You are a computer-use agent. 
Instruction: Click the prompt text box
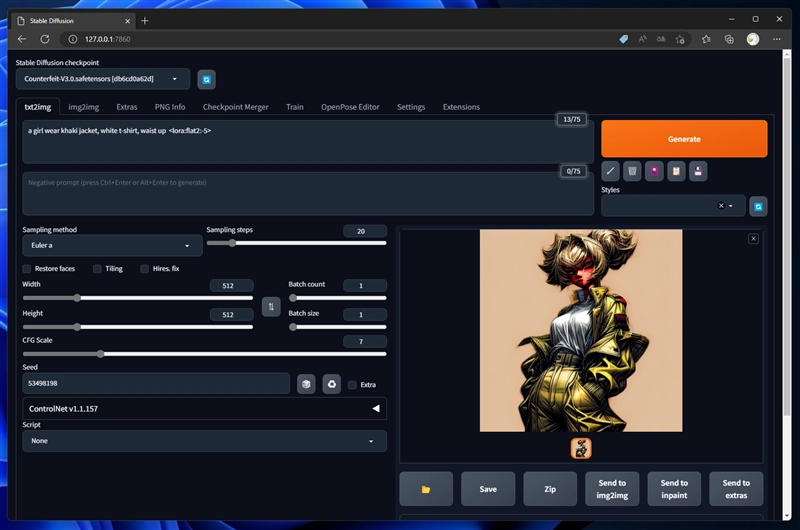pos(308,142)
